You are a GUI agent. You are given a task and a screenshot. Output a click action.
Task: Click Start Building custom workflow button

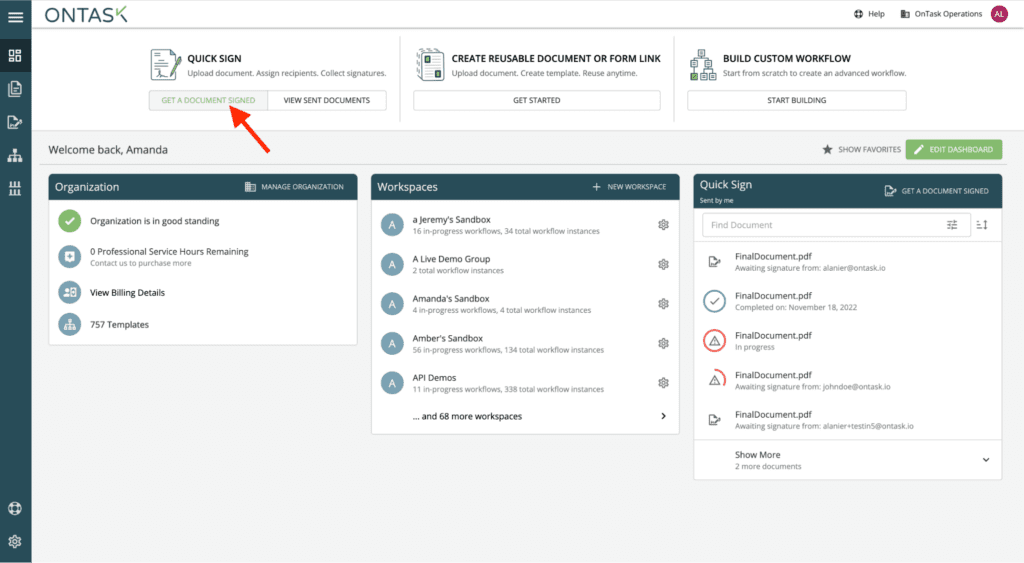coord(797,100)
